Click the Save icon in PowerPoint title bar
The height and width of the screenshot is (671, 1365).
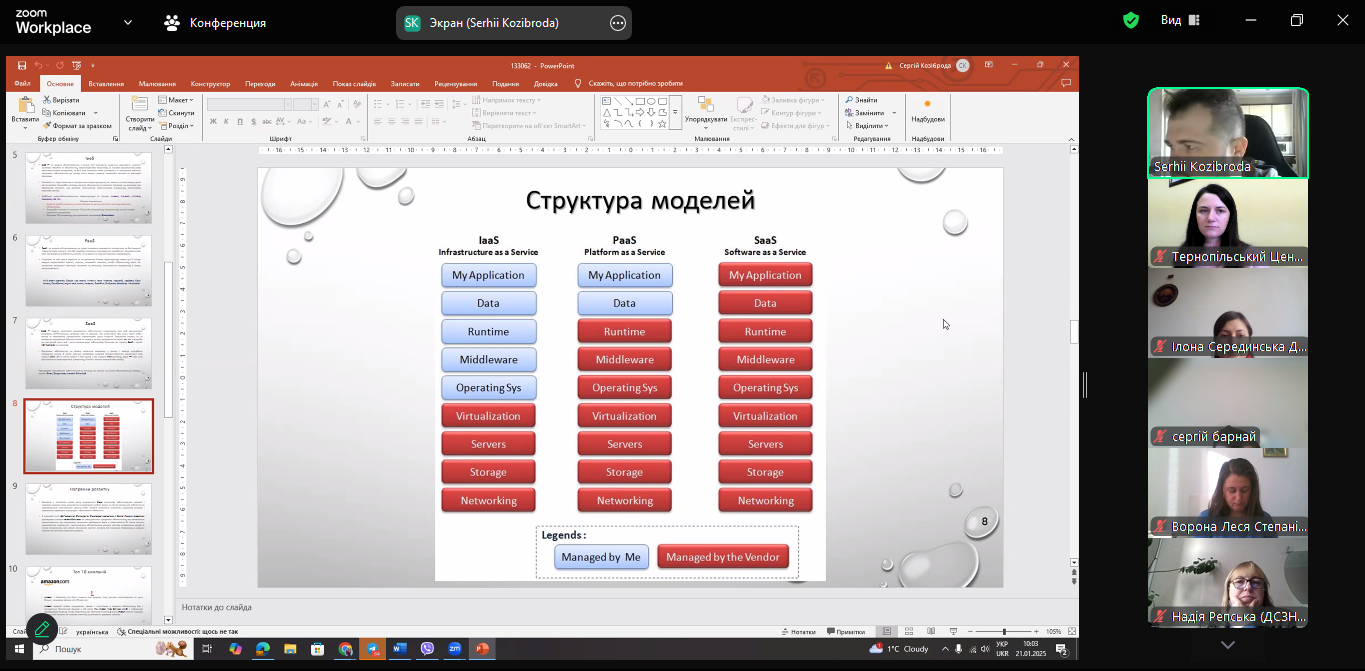(x=22, y=65)
